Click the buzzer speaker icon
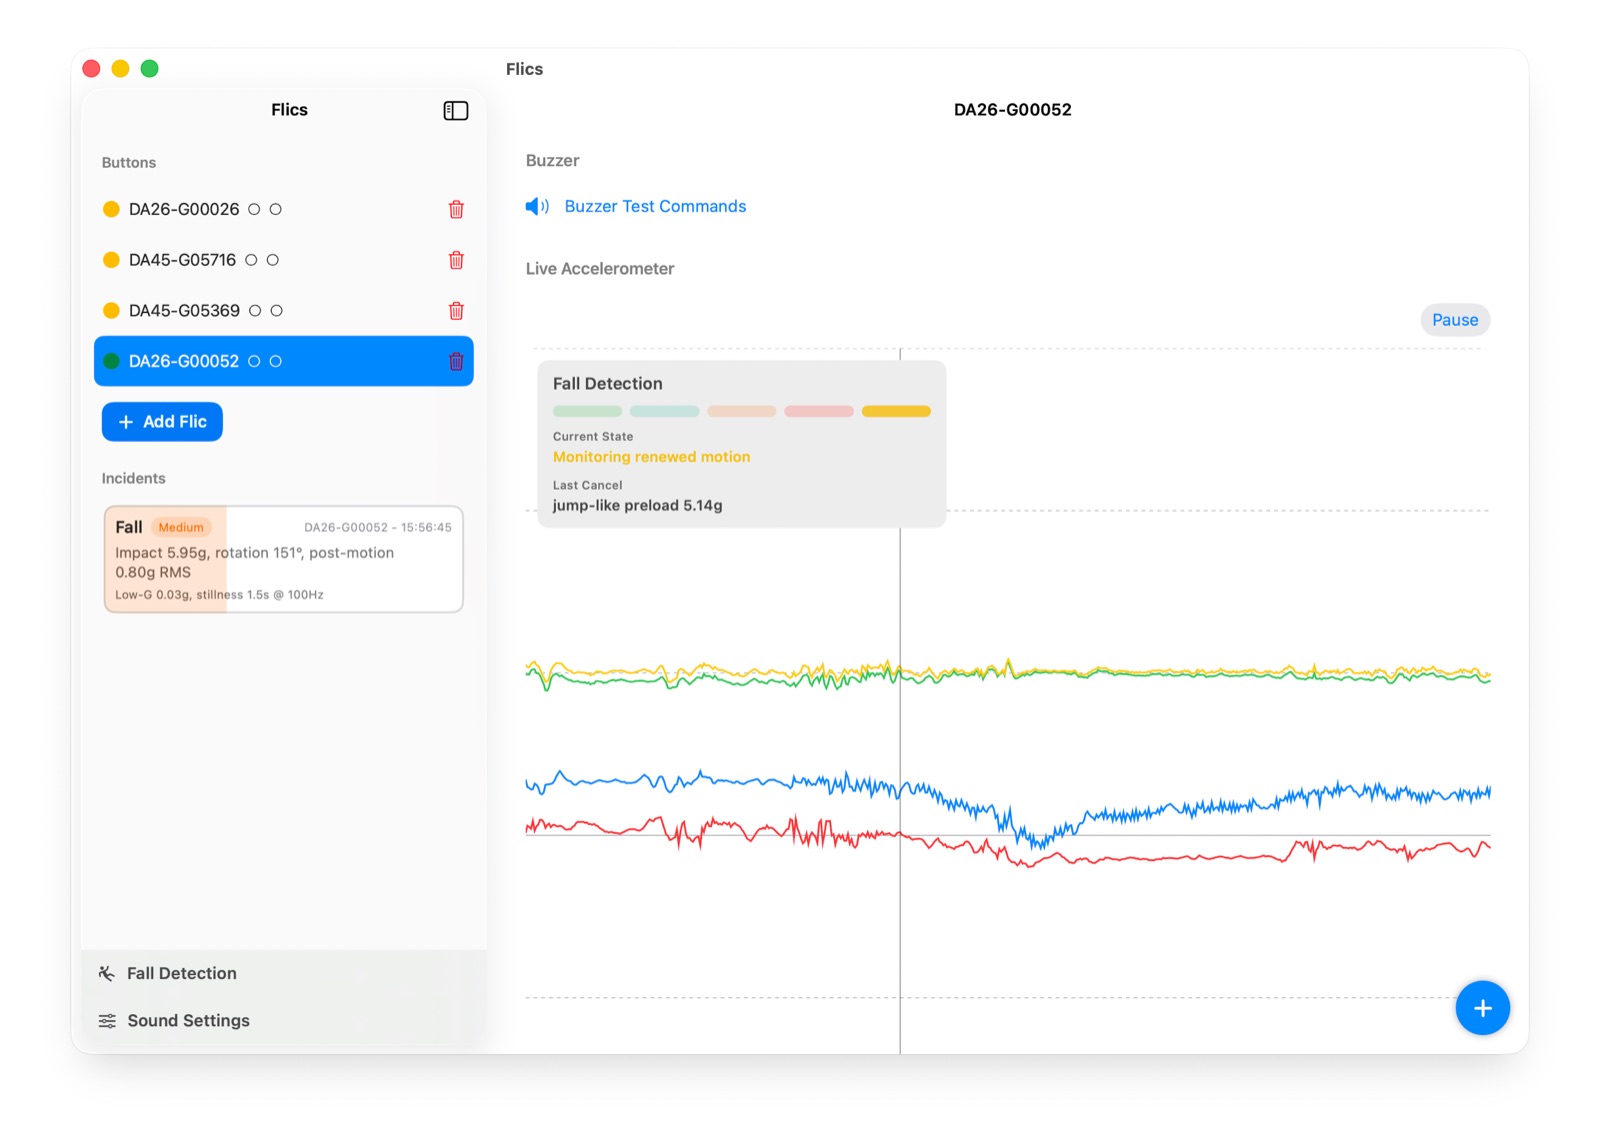1600x1148 pixels. pos(537,206)
